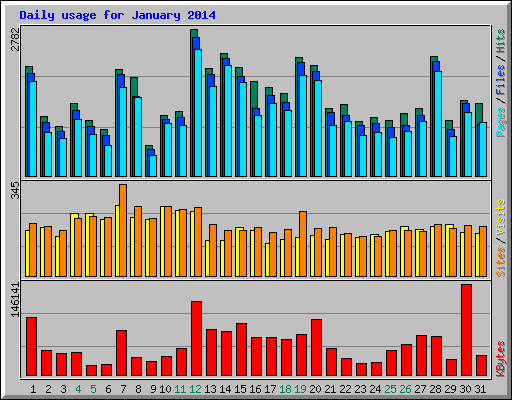
Task: Click day label 17 on the x-axis
Action: point(270,389)
